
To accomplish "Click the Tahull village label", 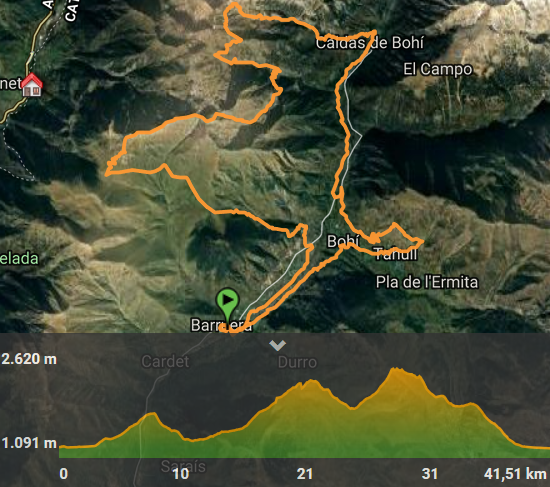I will pyautogui.click(x=395, y=254).
